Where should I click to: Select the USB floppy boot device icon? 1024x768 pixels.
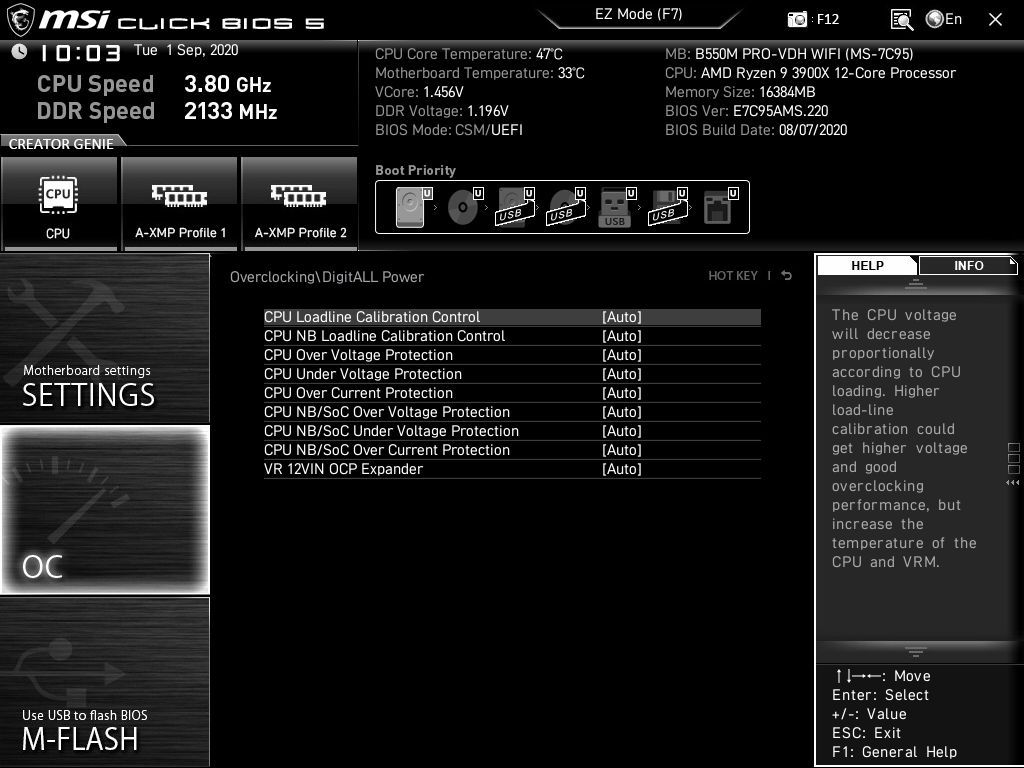point(668,207)
